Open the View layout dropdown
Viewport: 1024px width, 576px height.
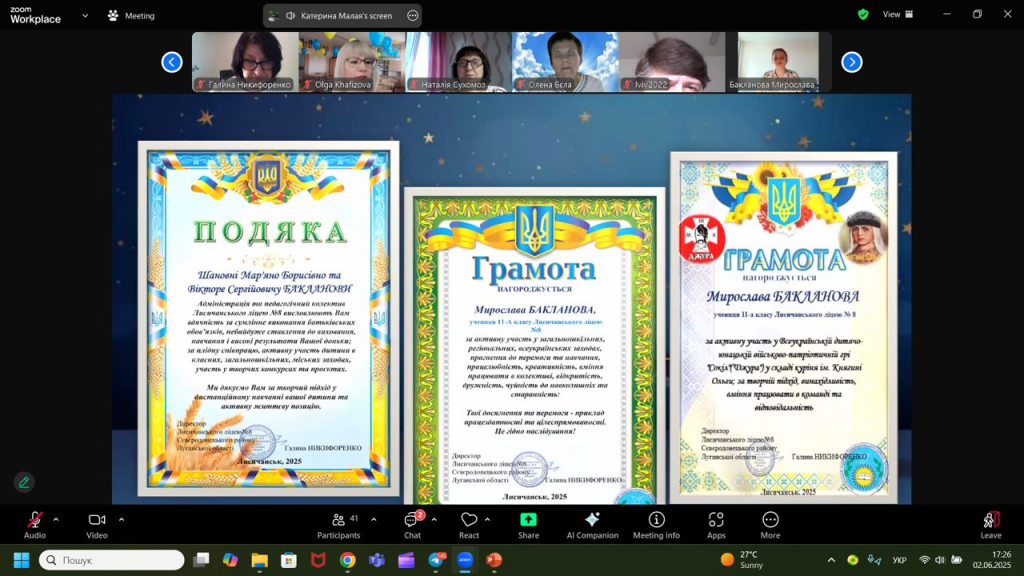click(x=893, y=15)
